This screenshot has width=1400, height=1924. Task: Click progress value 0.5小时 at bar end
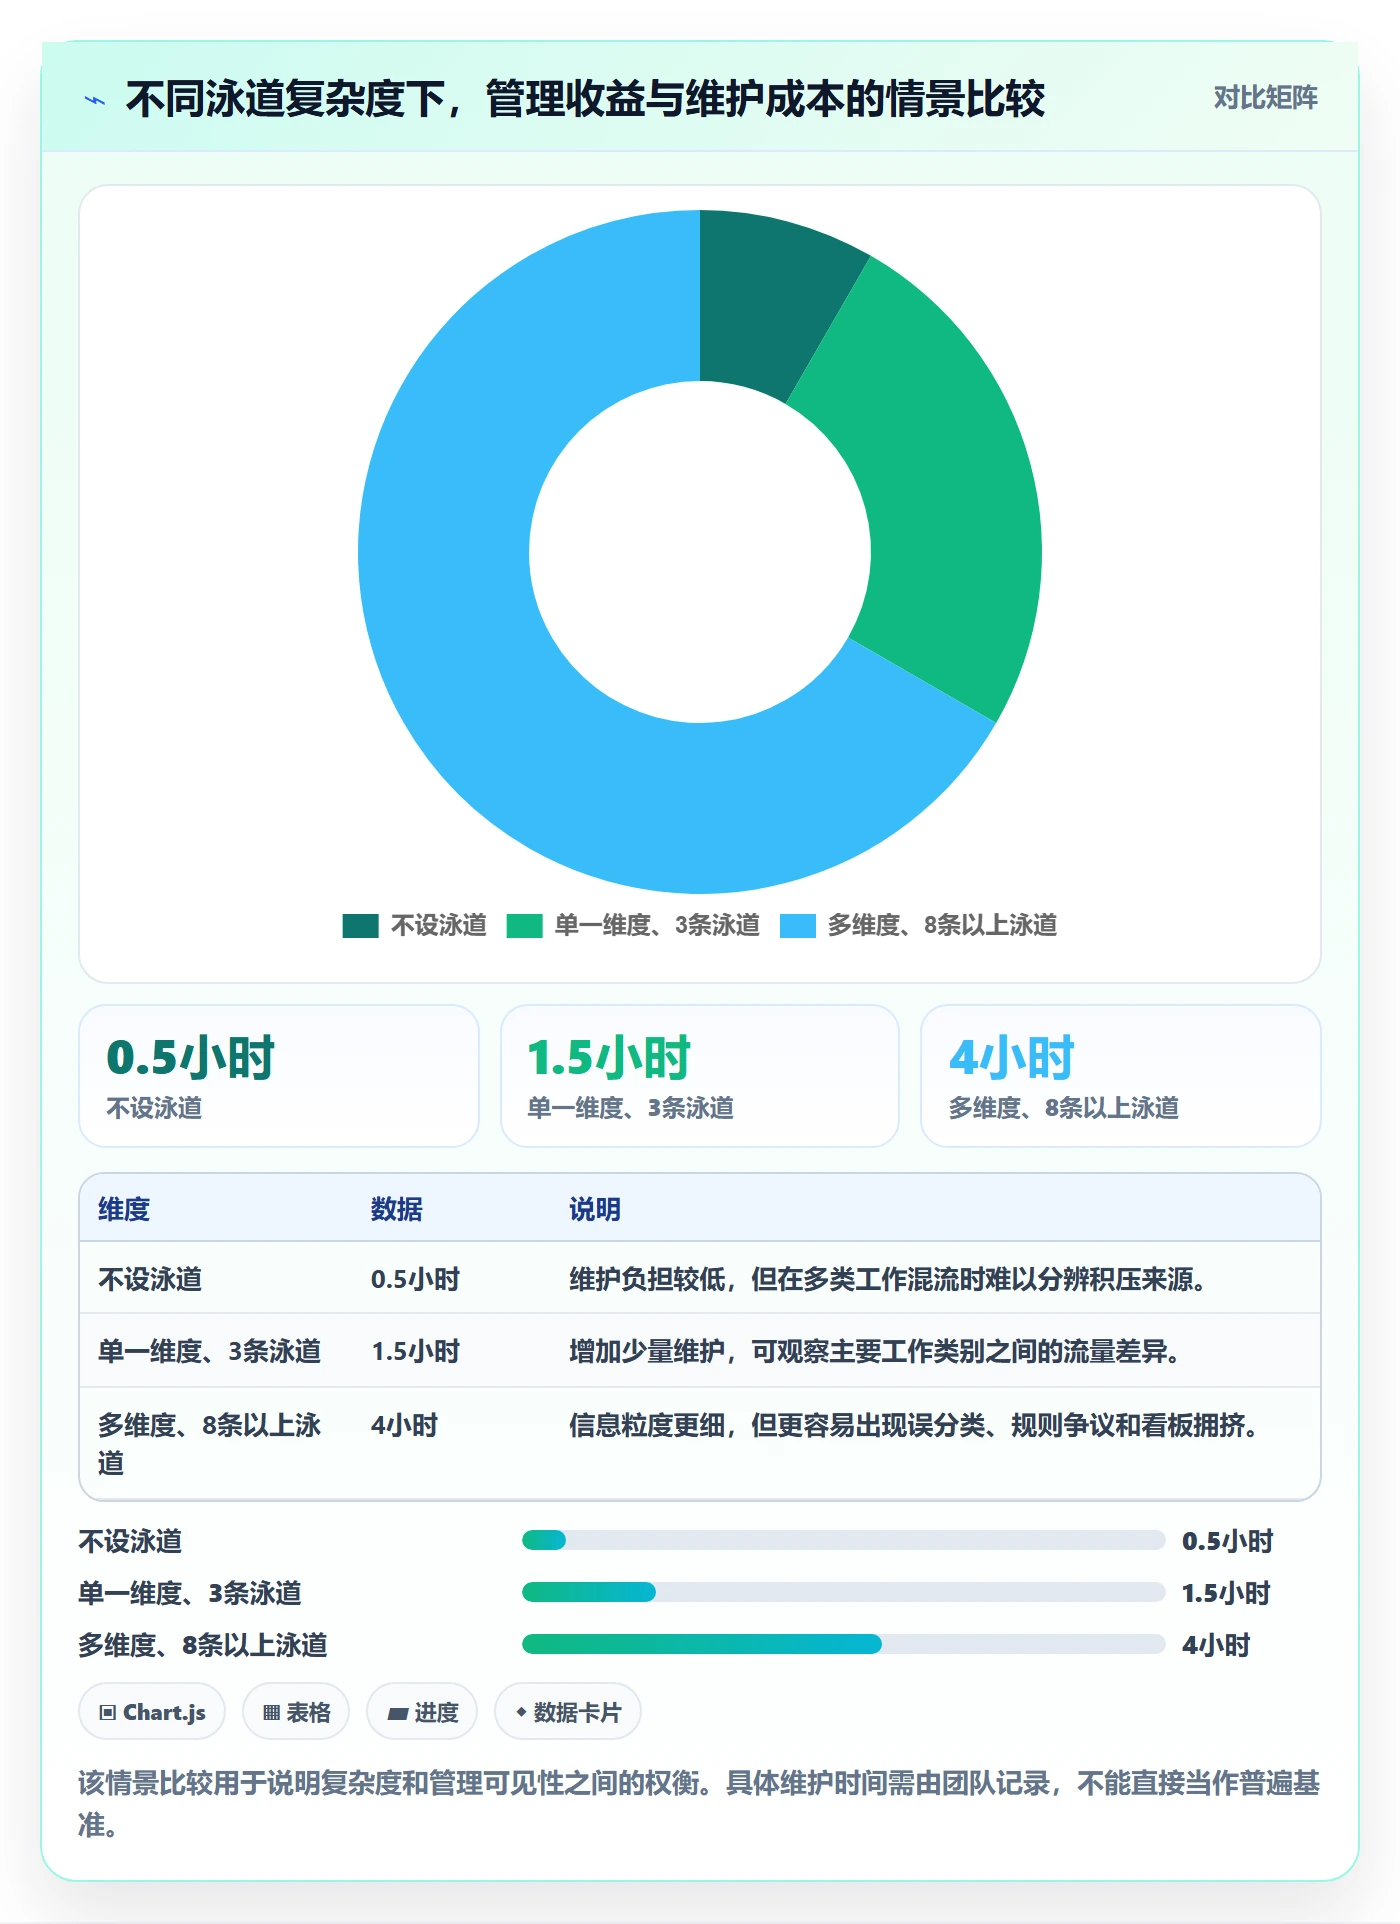coord(1227,1541)
